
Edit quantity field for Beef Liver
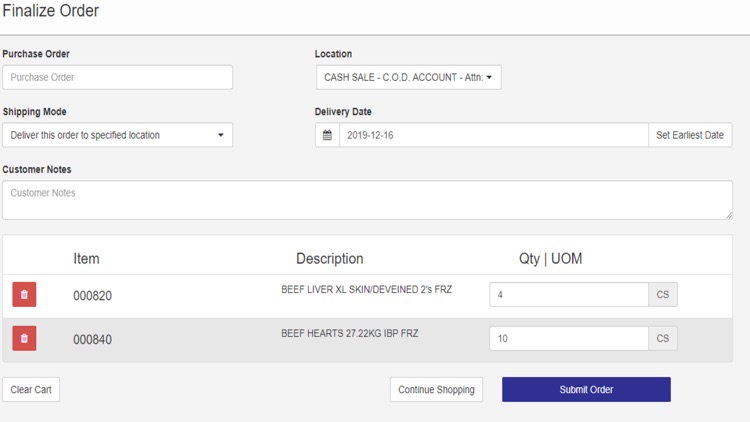568,294
